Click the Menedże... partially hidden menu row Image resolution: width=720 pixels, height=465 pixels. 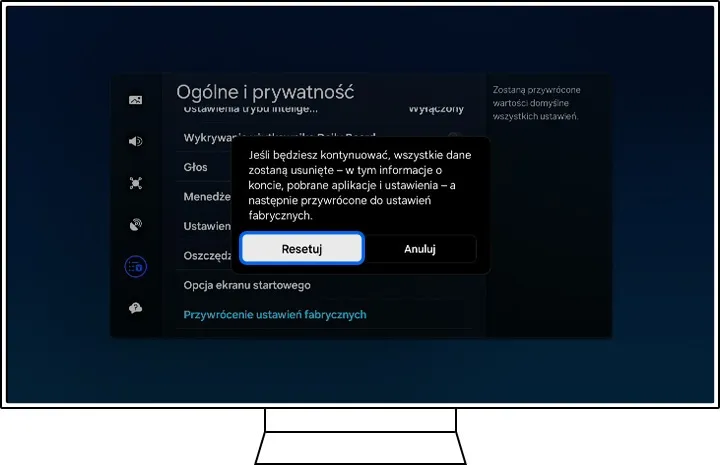click(205, 196)
